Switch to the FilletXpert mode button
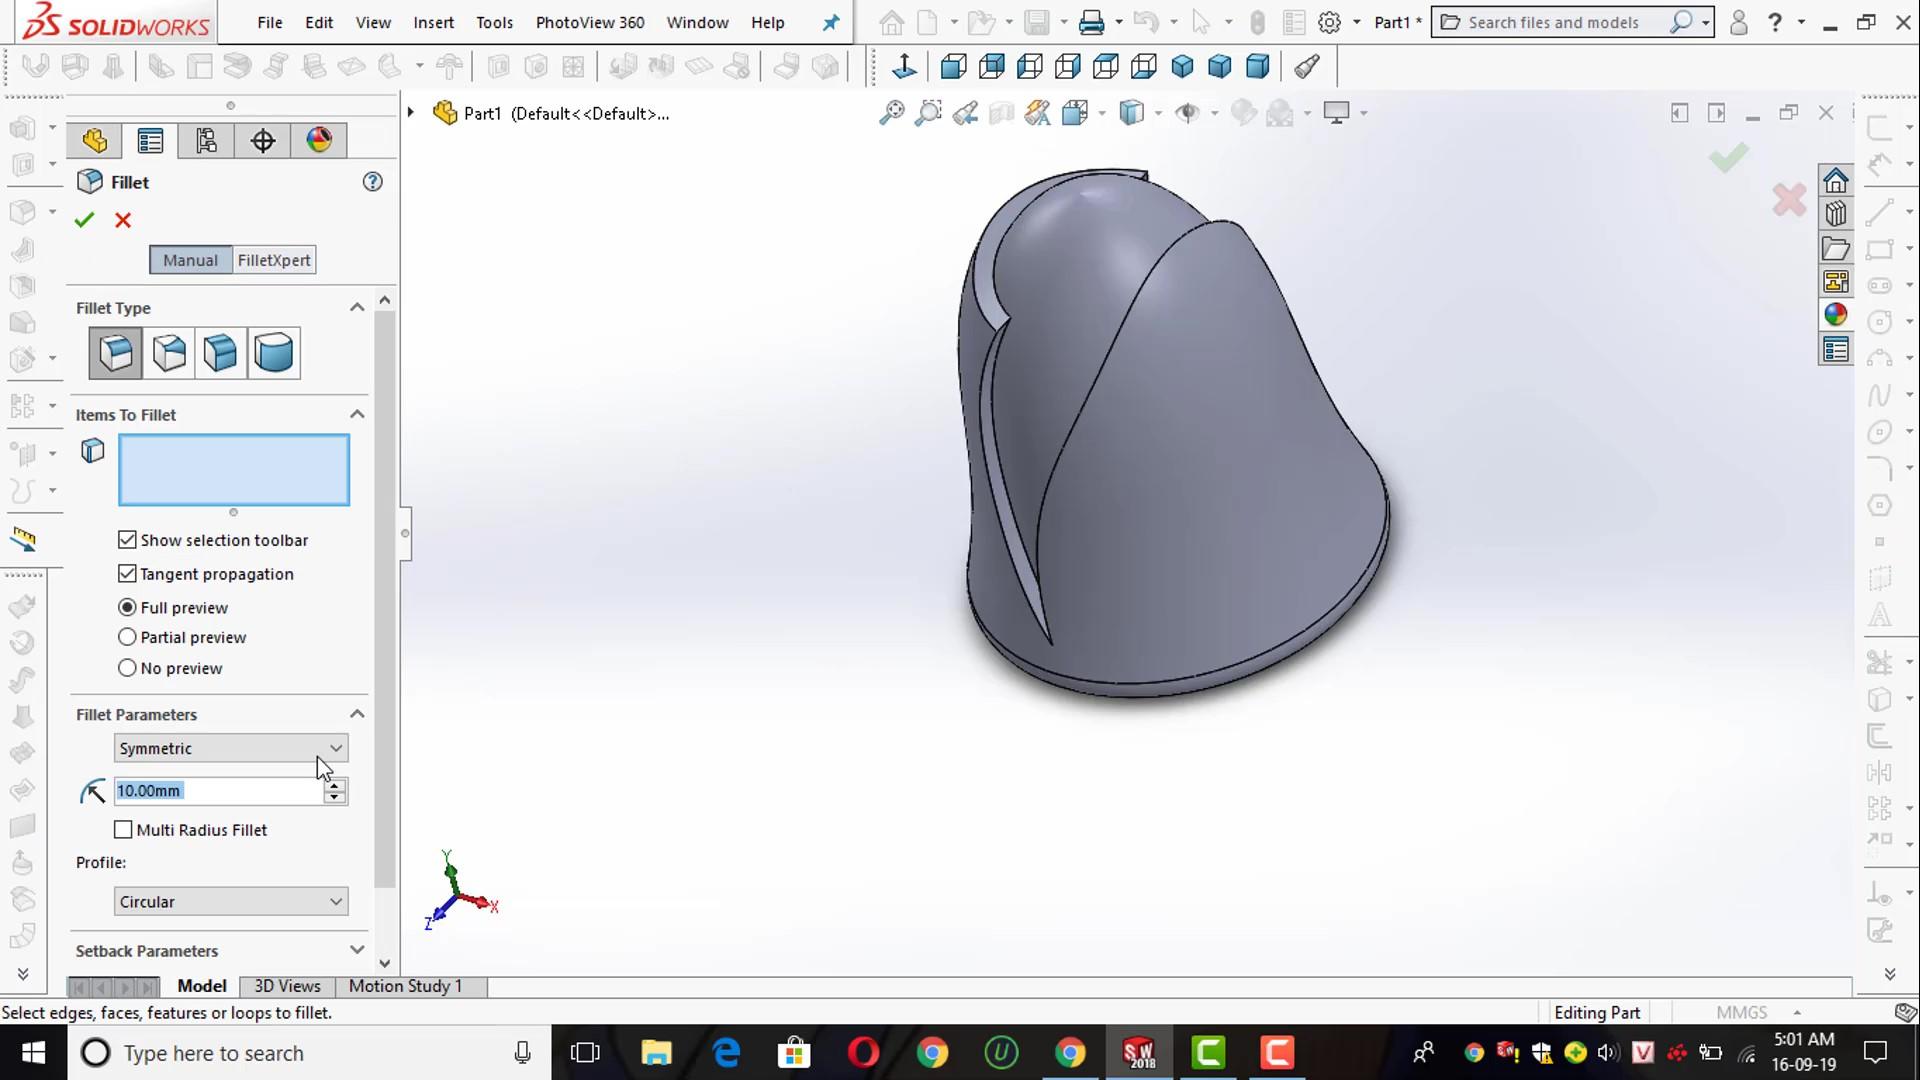Image resolution: width=1920 pixels, height=1080 pixels. click(274, 260)
